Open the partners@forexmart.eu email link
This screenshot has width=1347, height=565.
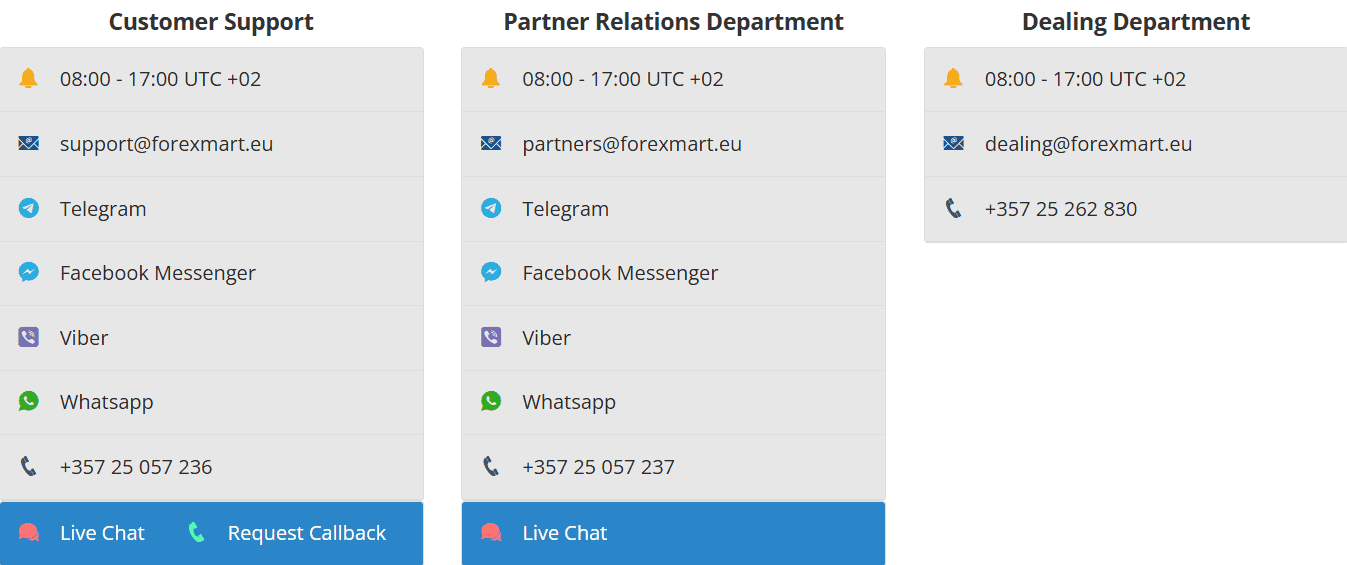[x=631, y=144]
